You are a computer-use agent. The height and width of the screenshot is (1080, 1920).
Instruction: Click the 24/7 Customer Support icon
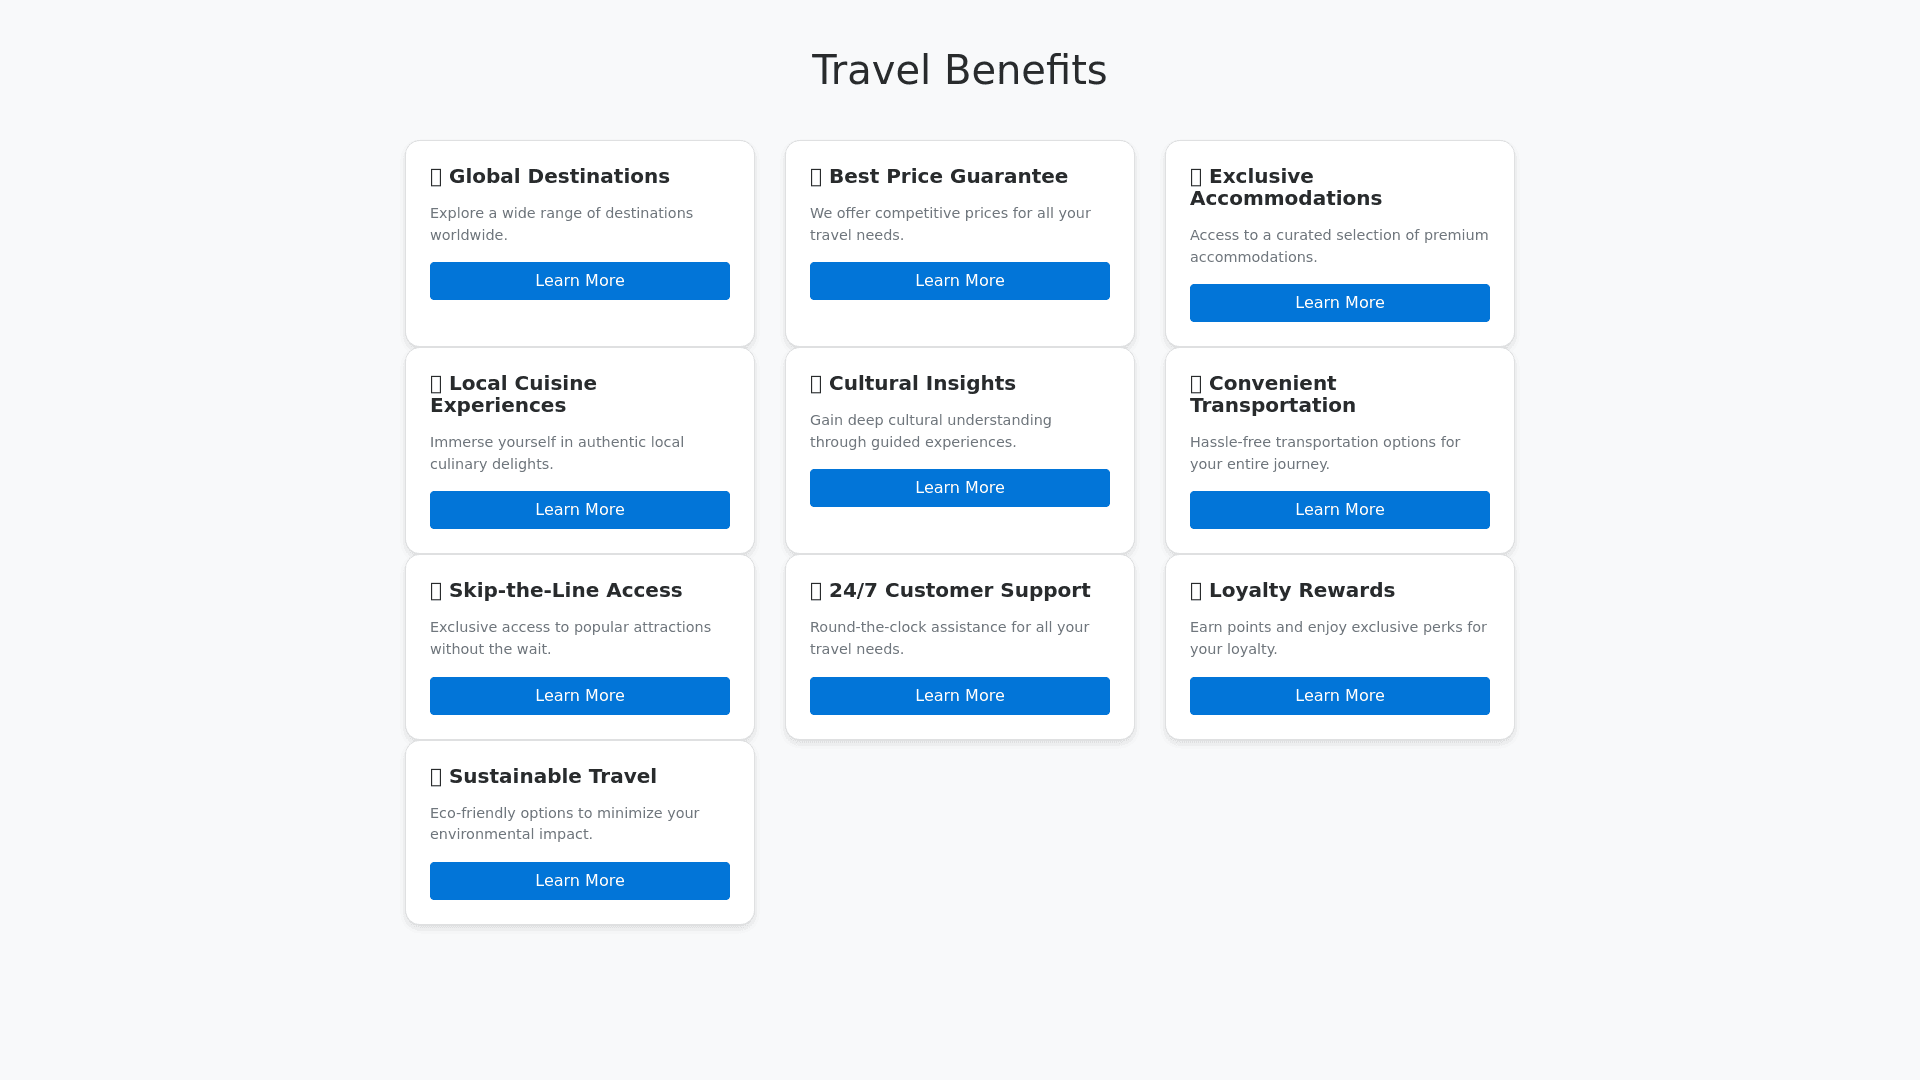click(816, 592)
